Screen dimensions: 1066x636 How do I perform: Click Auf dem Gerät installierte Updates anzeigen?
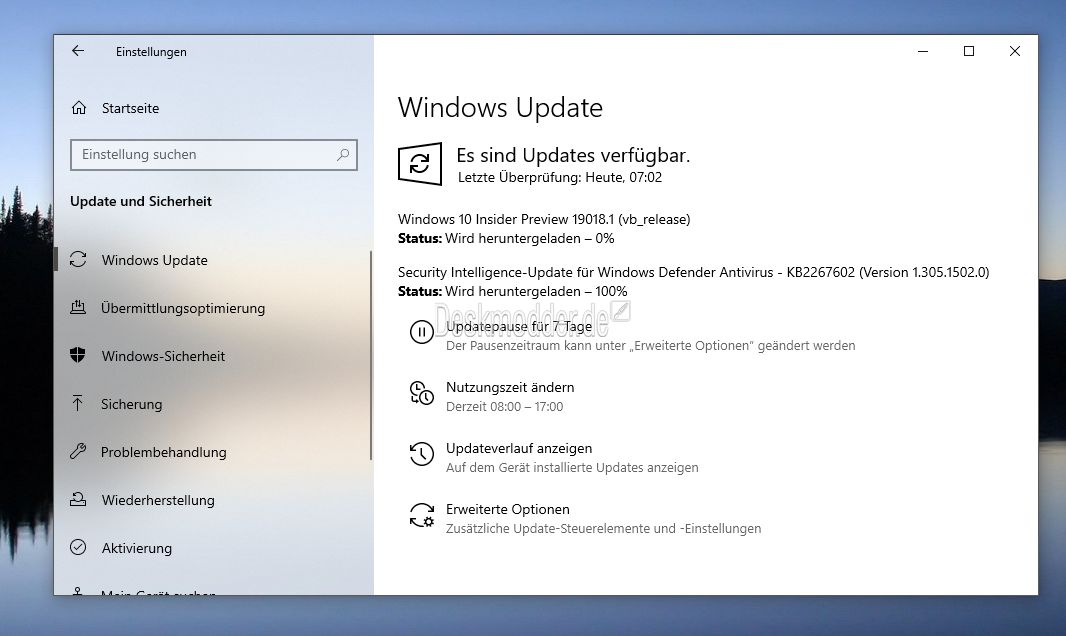tap(572, 467)
